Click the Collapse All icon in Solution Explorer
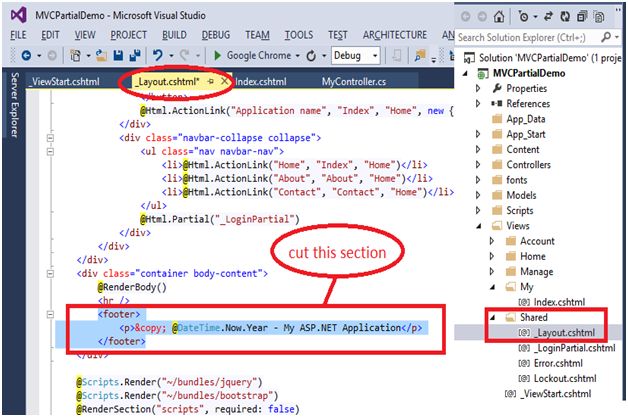The width and height of the screenshot is (628, 417). [x=582, y=16]
